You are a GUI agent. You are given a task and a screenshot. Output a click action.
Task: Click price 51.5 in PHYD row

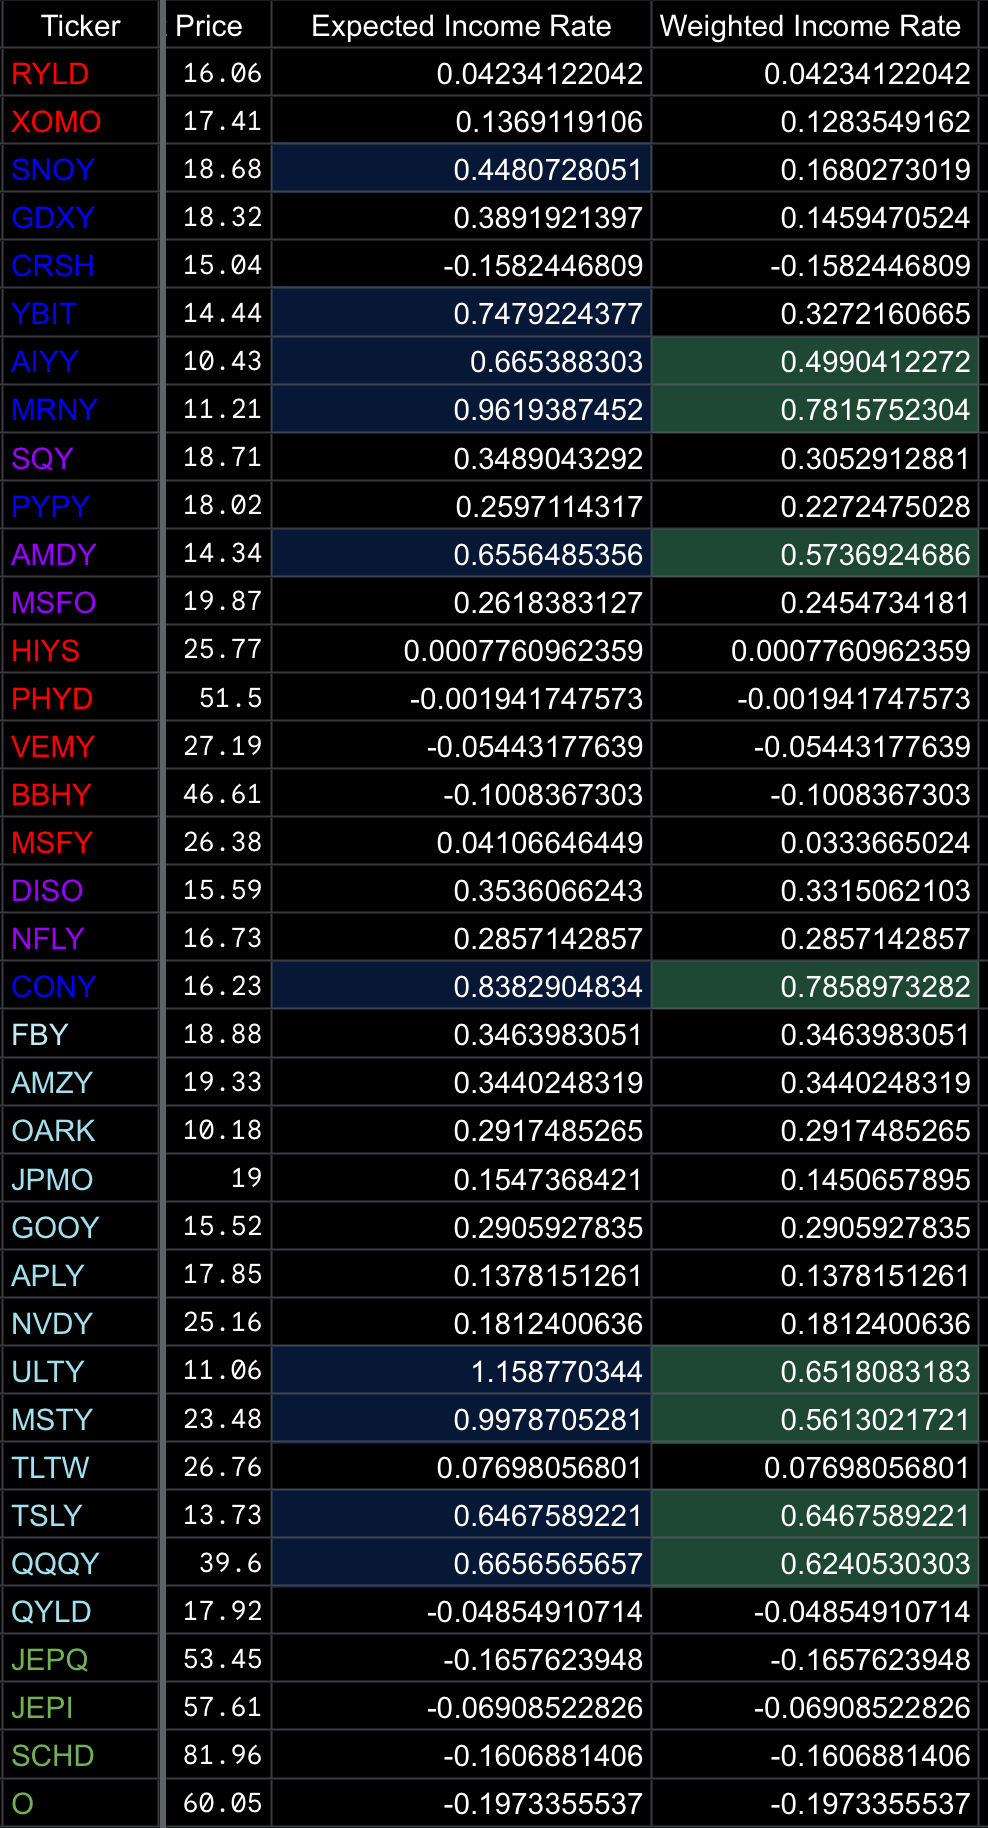[x=218, y=698]
